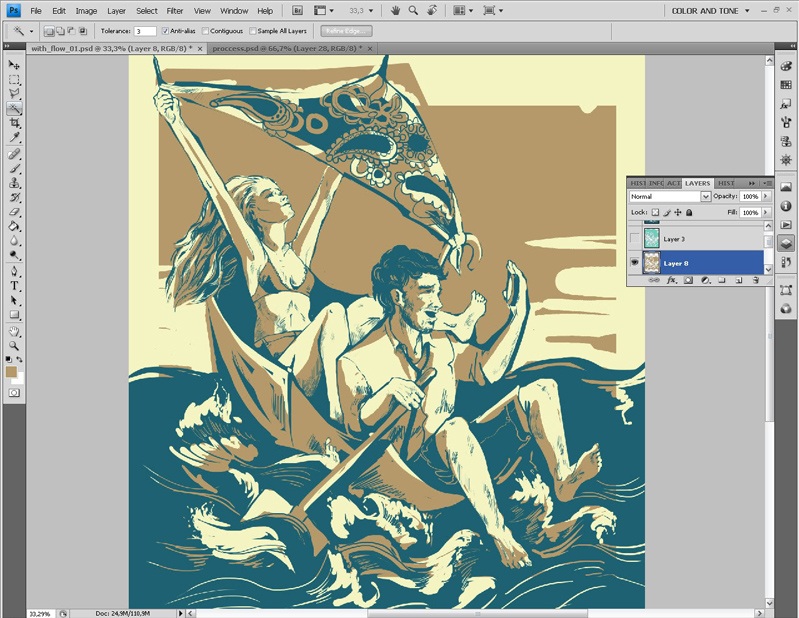Image resolution: width=799 pixels, height=618 pixels.
Task: Select the Zoom tool in the toolbox
Action: tap(14, 345)
